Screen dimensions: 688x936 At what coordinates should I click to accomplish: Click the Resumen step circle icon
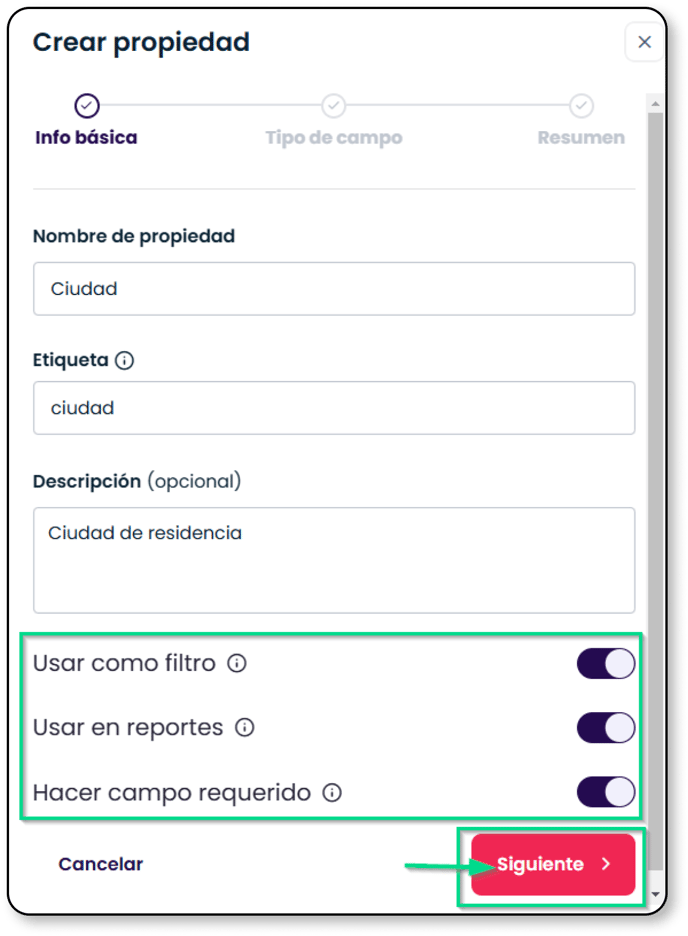click(581, 106)
